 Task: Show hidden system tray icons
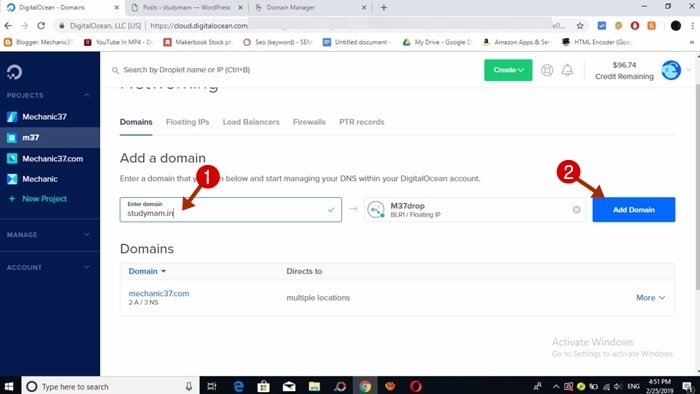click(555, 387)
